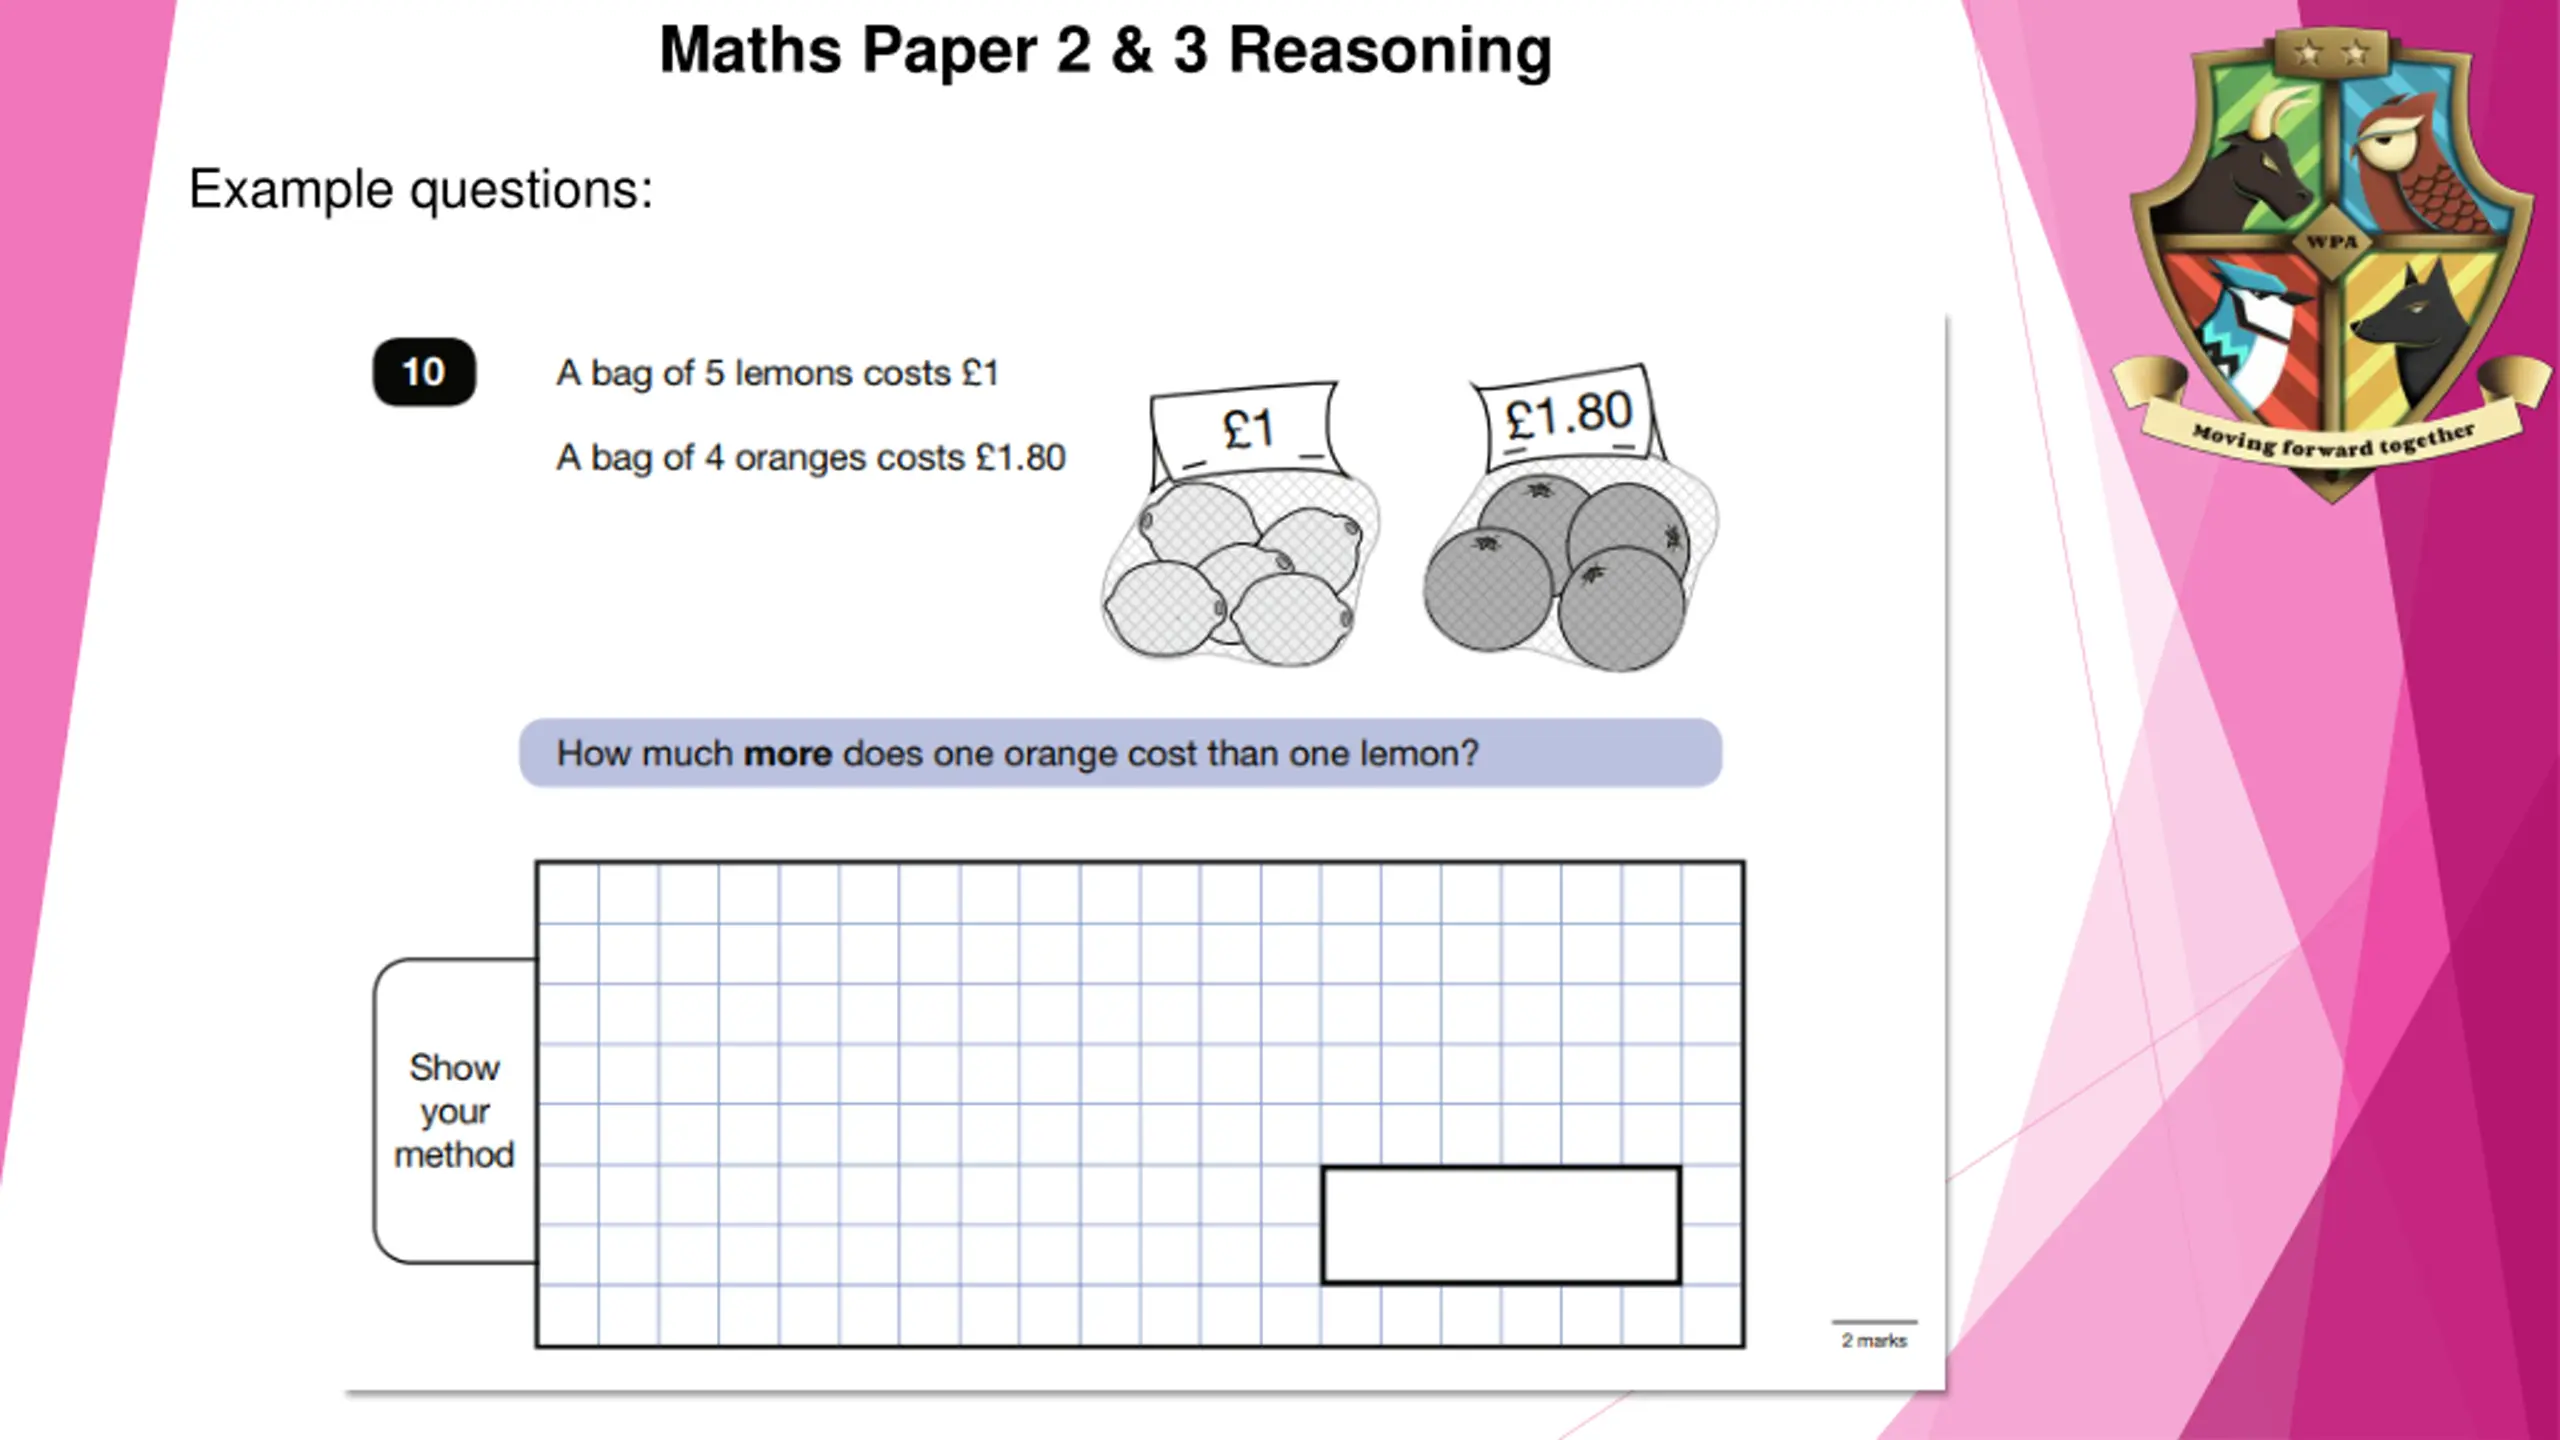
Task: Click 'A bag of 4 oranges costs £1.80'
Action: [x=811, y=458]
